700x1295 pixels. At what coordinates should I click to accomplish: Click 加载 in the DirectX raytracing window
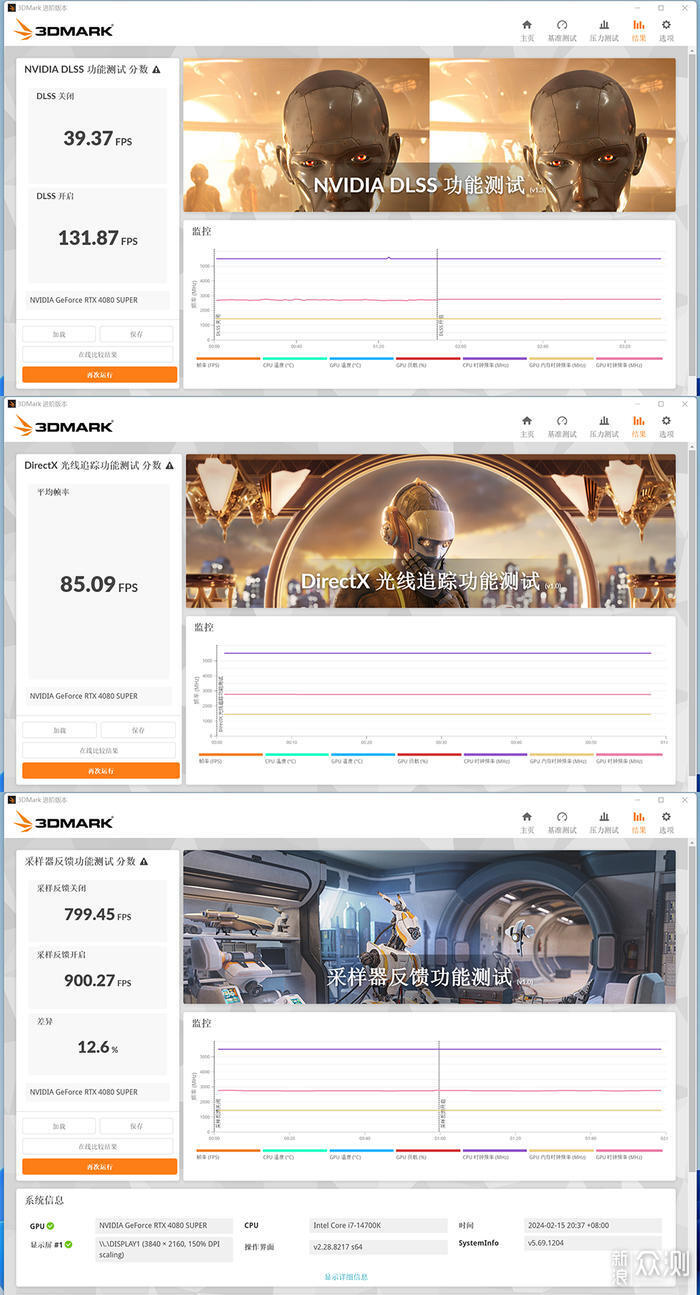point(59,731)
